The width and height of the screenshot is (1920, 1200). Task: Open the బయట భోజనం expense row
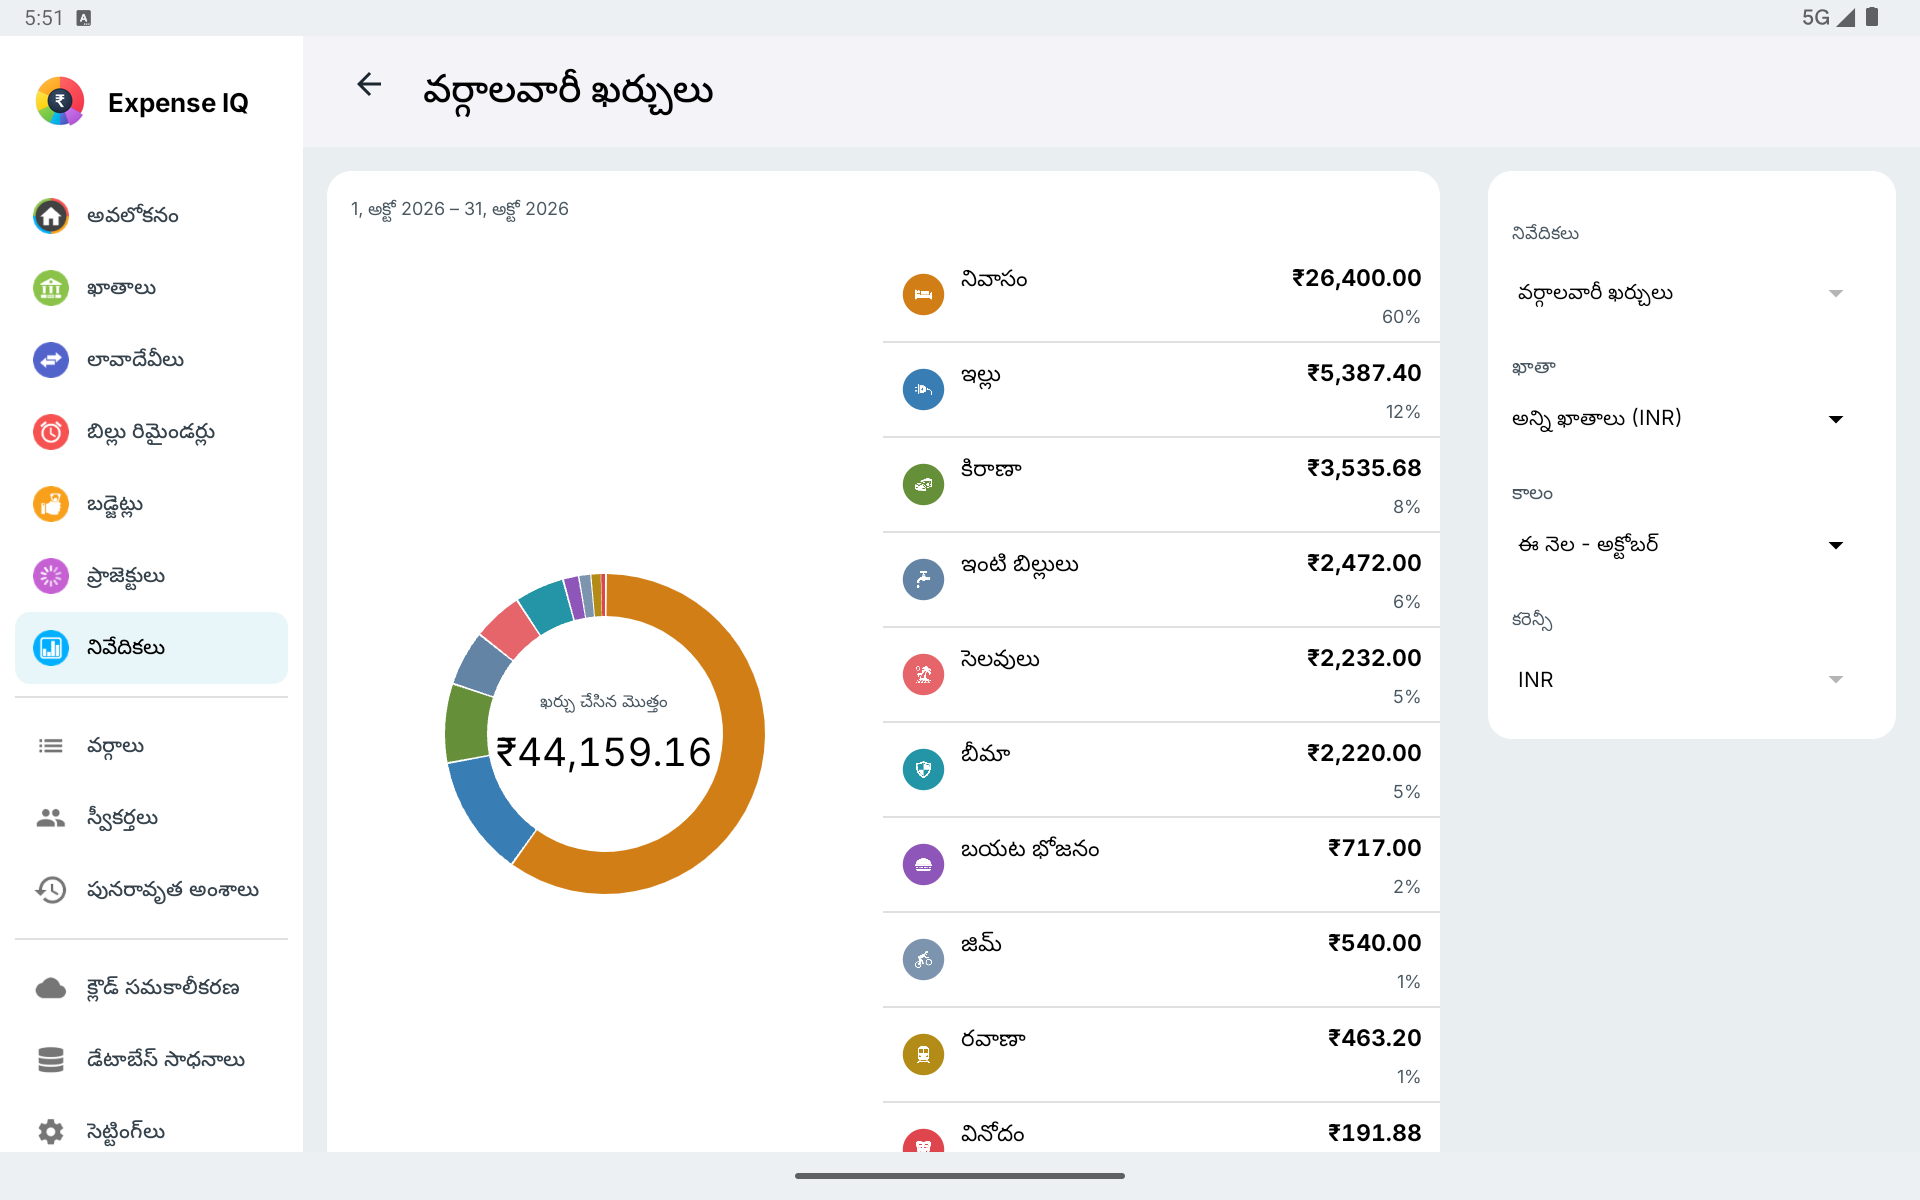pyautogui.click(x=1161, y=865)
